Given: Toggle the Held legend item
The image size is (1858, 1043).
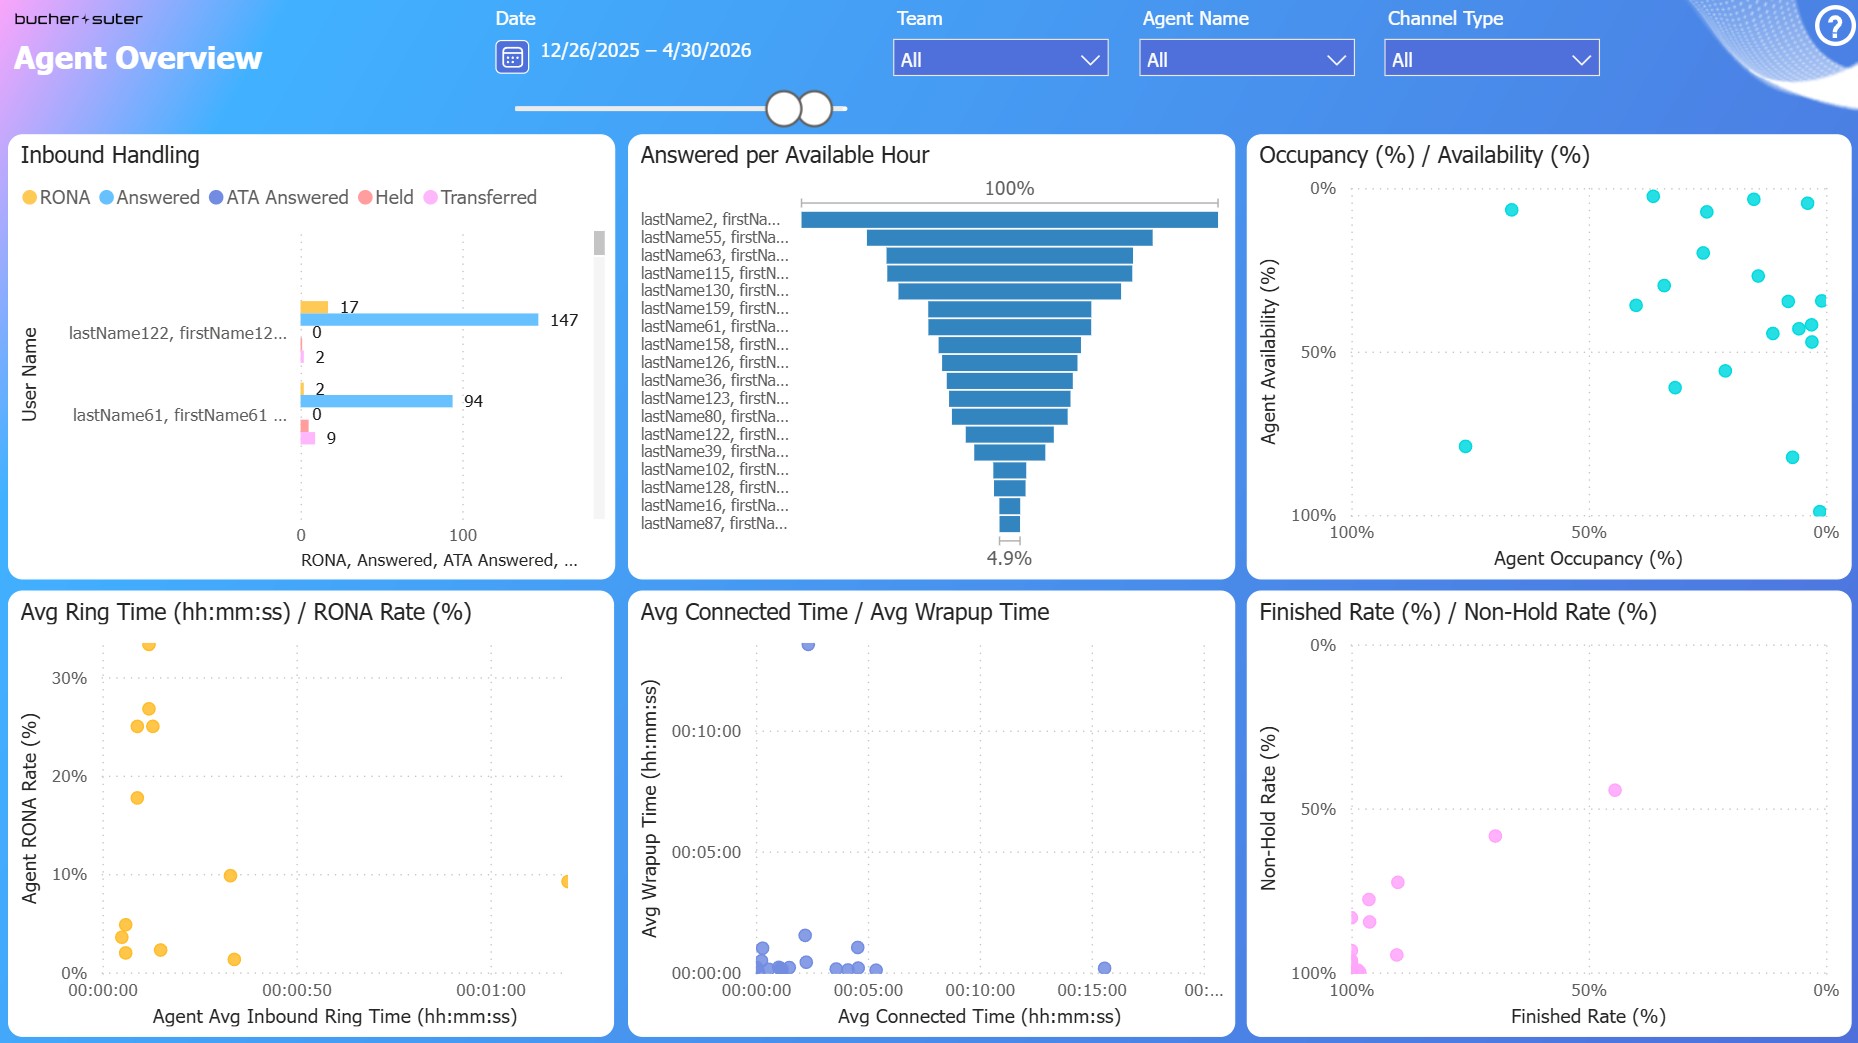Looking at the screenshot, I should (386, 197).
